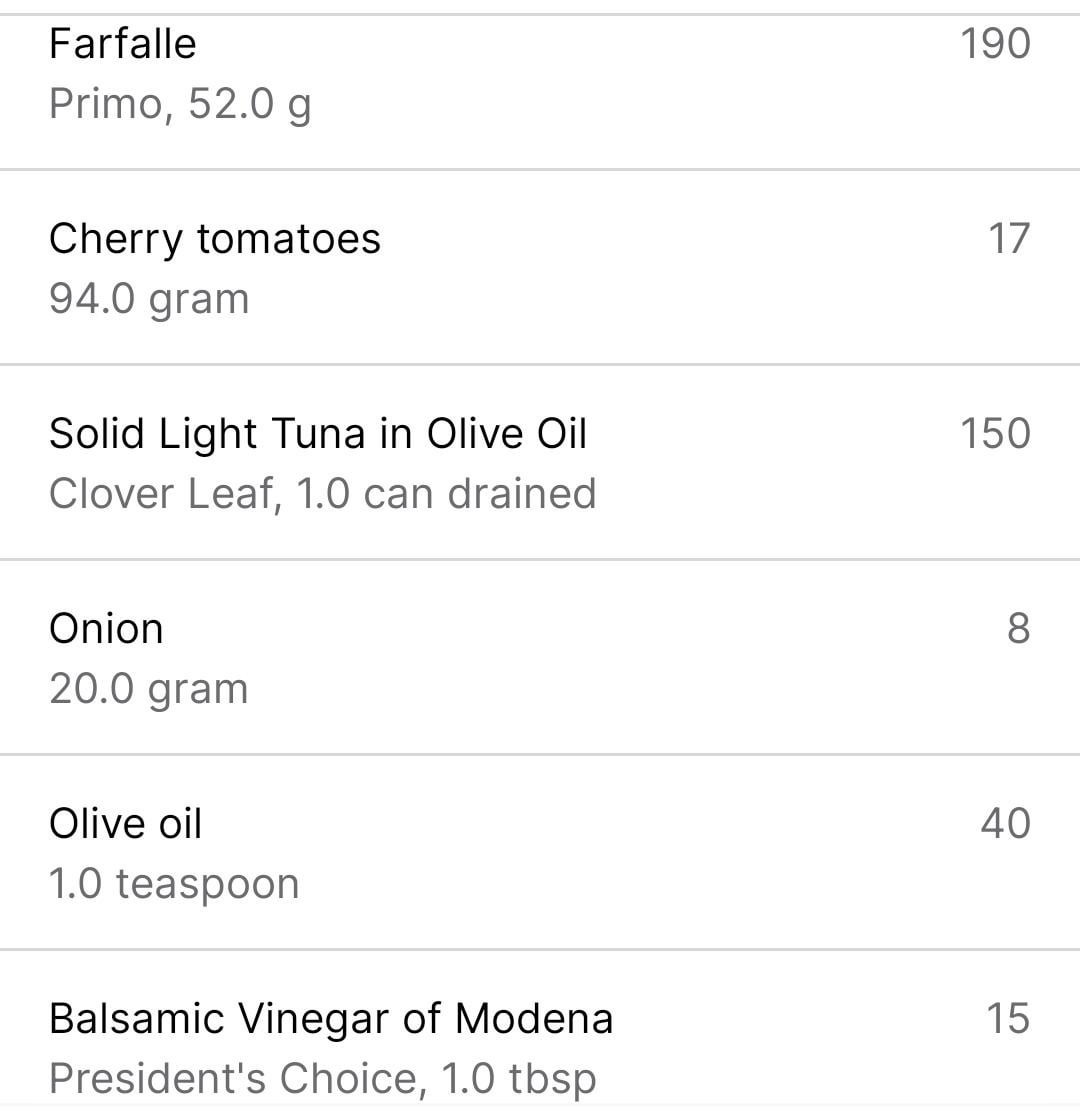Open Solid Light Tuna in Olive Oil
The height and width of the screenshot is (1115, 1080).
(x=318, y=434)
